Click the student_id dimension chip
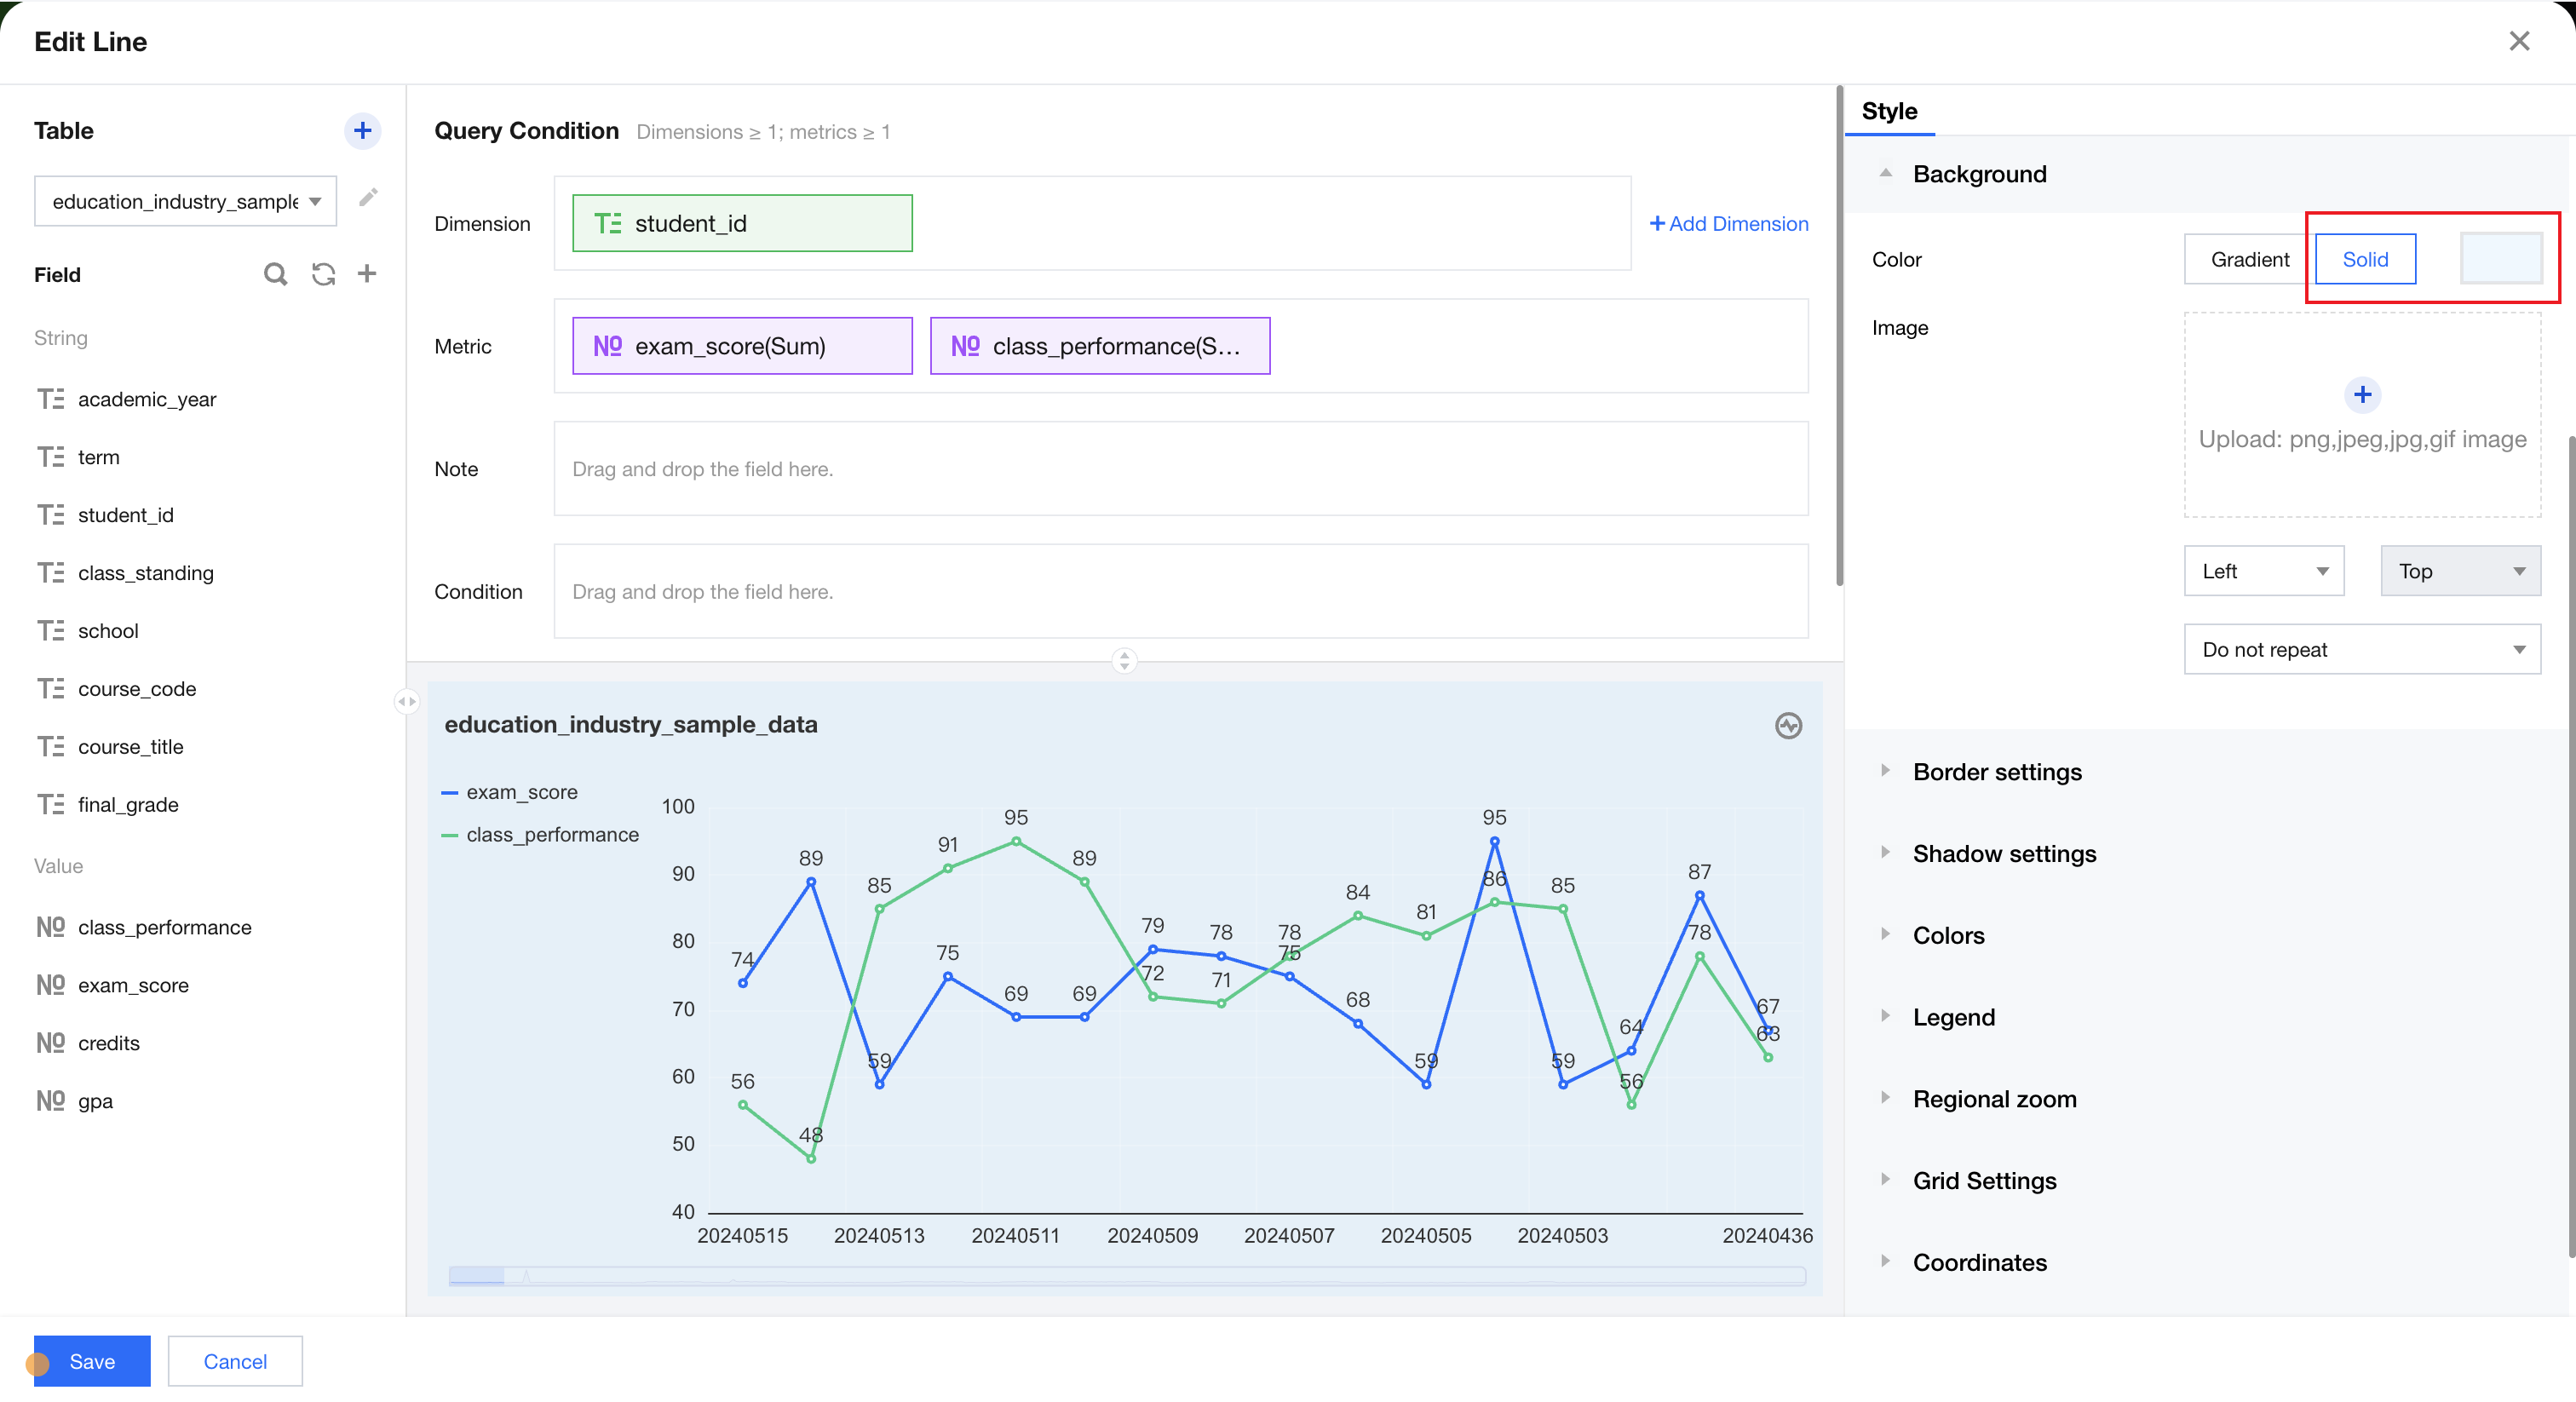 click(x=742, y=223)
